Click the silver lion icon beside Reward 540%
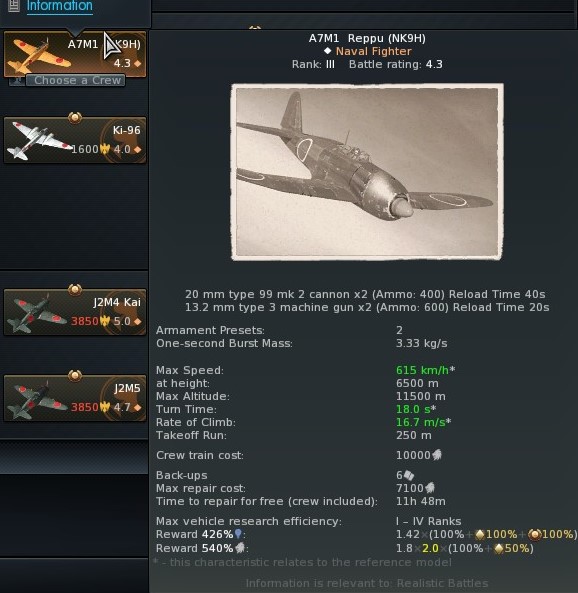Viewport: 578px width, 593px height. (240, 548)
